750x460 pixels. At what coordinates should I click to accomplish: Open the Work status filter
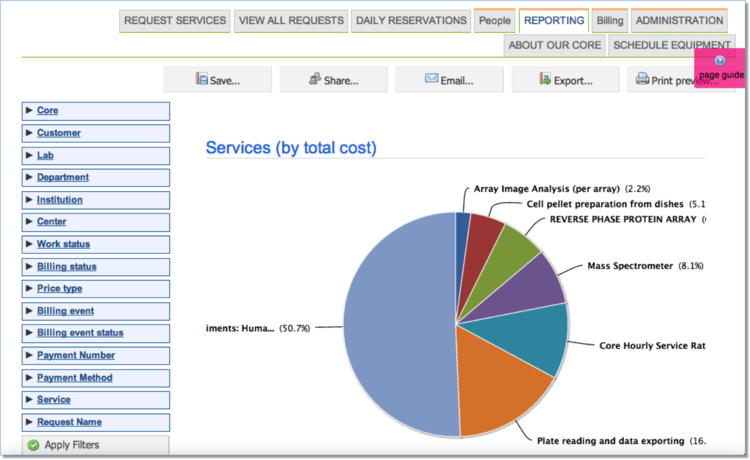[x=63, y=244]
